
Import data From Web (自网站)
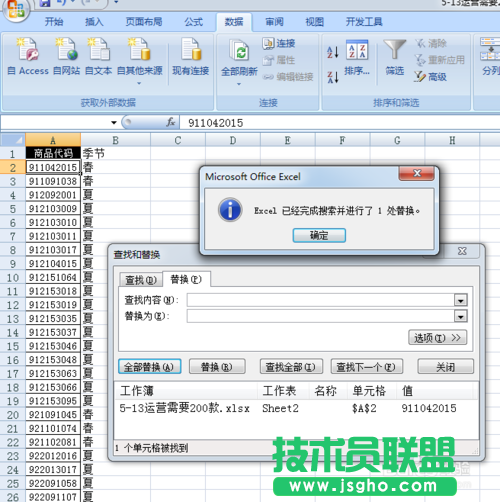point(66,56)
